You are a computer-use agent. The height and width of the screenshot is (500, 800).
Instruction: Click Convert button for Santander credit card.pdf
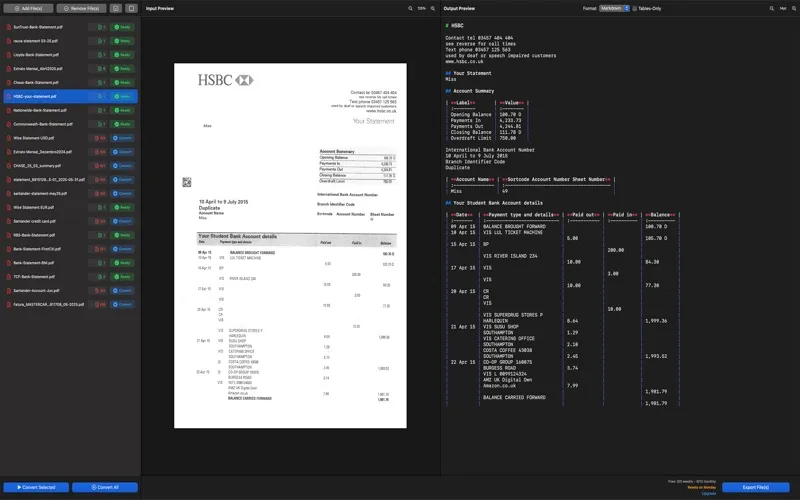click(122, 221)
